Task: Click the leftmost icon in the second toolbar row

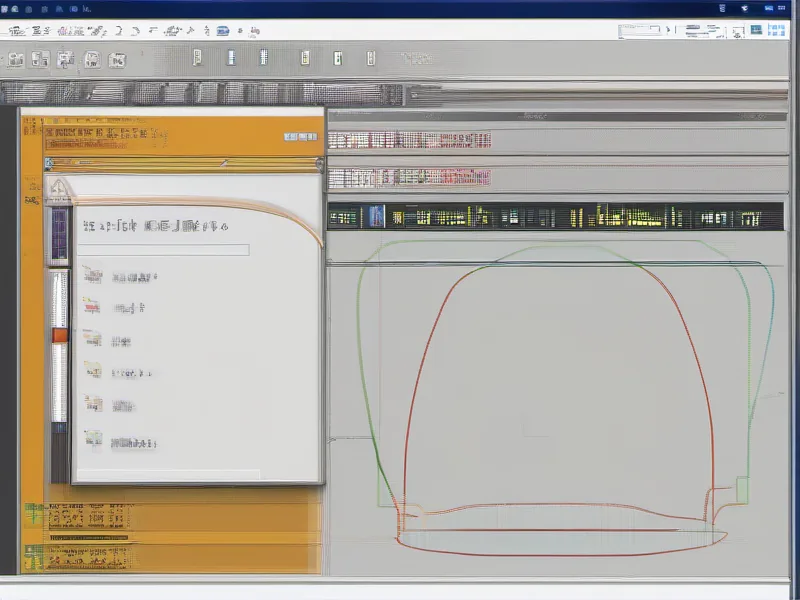Action: tap(14, 59)
